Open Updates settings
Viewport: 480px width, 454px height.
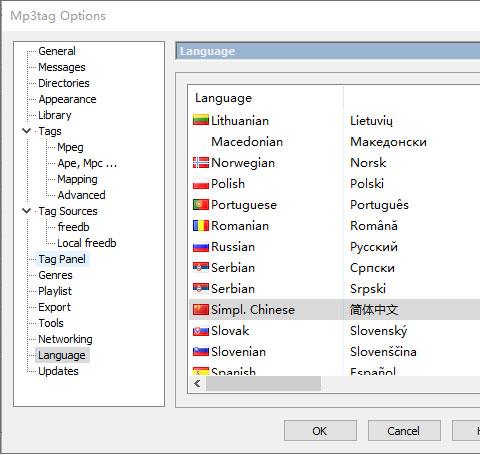coord(58,371)
